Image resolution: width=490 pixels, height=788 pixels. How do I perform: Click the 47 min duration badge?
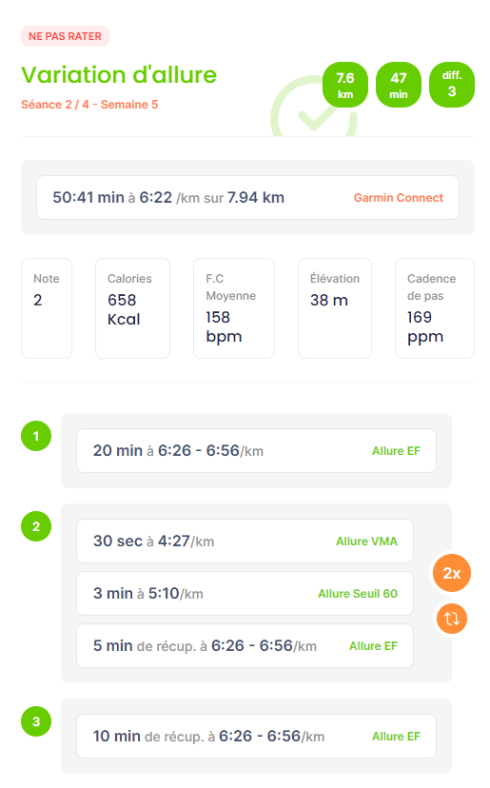[399, 85]
